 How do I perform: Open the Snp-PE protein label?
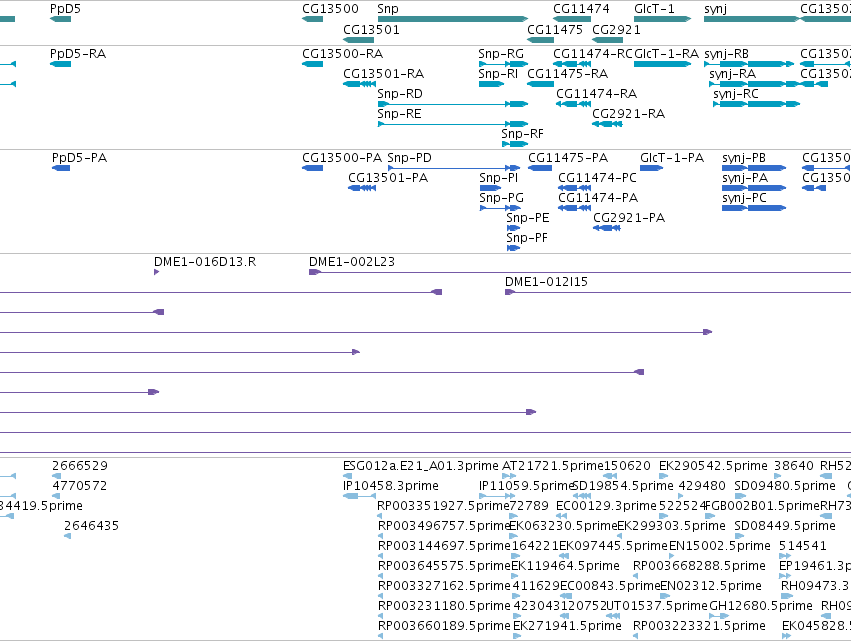(528, 218)
